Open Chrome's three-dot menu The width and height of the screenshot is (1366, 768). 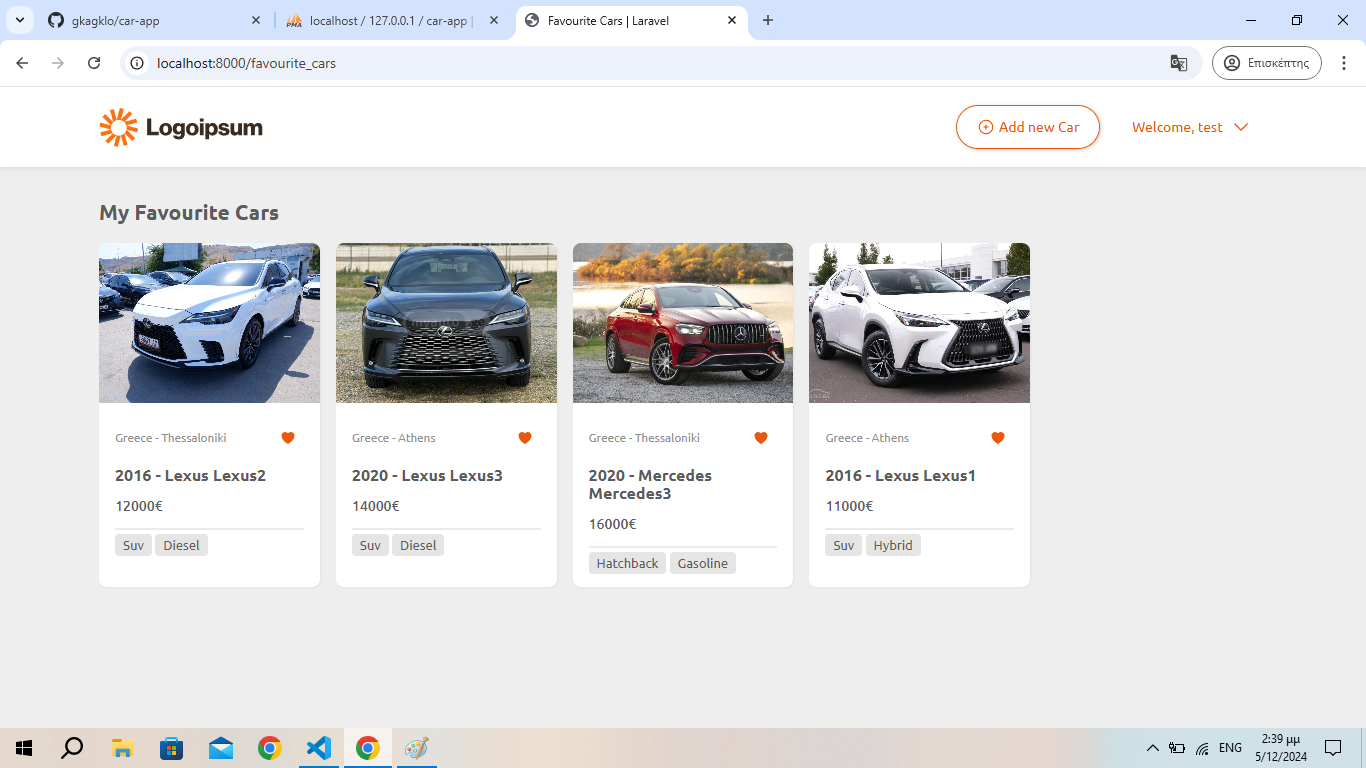coord(1345,63)
